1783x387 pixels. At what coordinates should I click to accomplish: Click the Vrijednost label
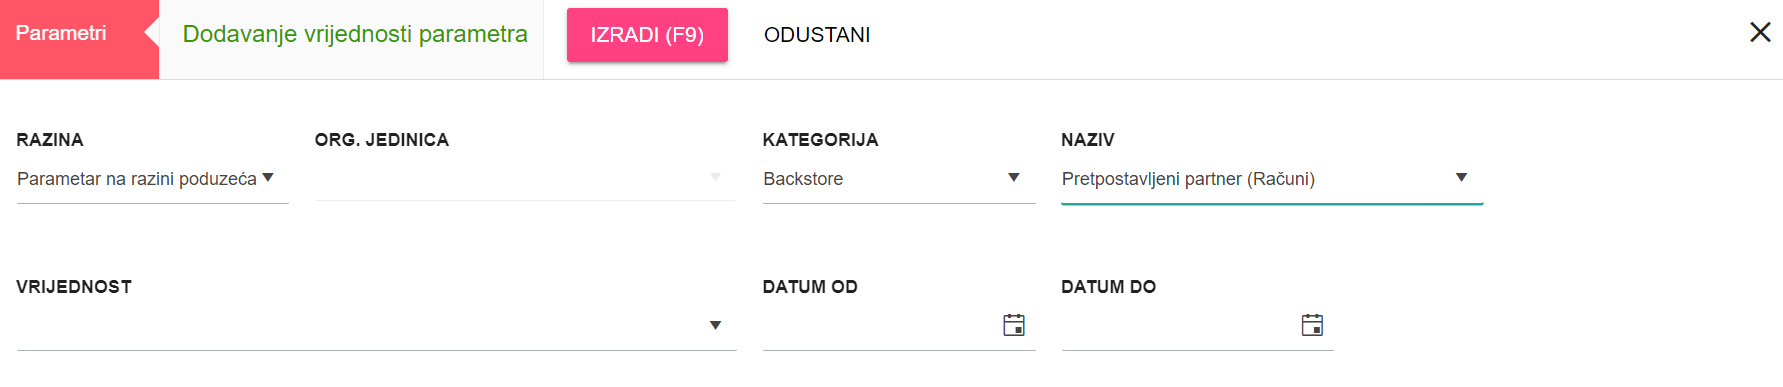point(74,287)
